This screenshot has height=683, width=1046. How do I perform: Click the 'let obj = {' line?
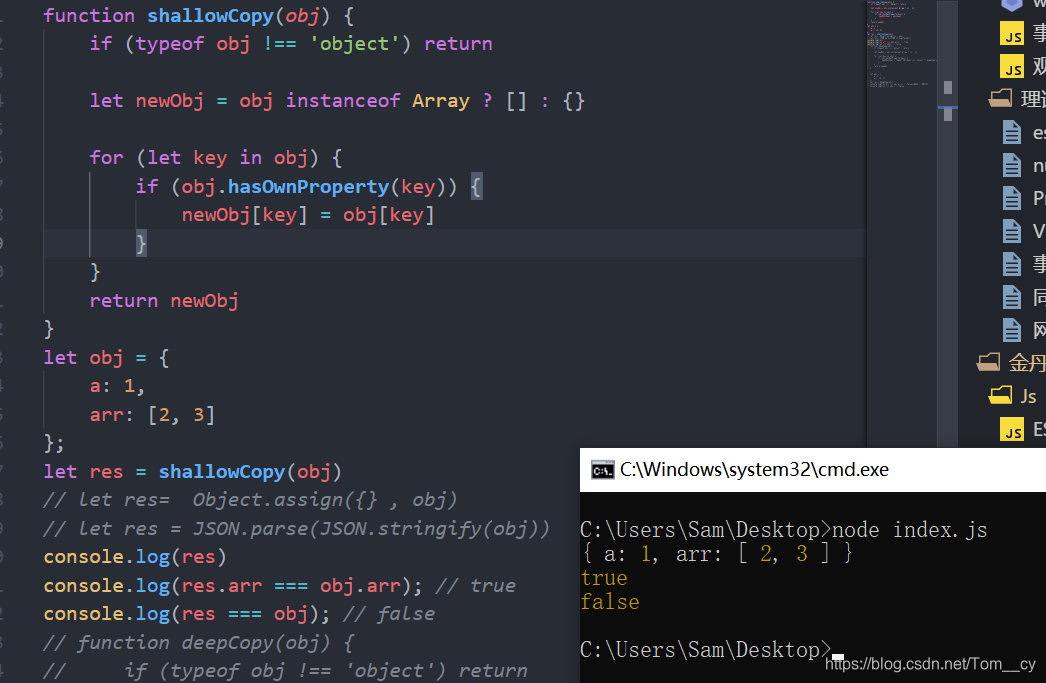coord(107,358)
